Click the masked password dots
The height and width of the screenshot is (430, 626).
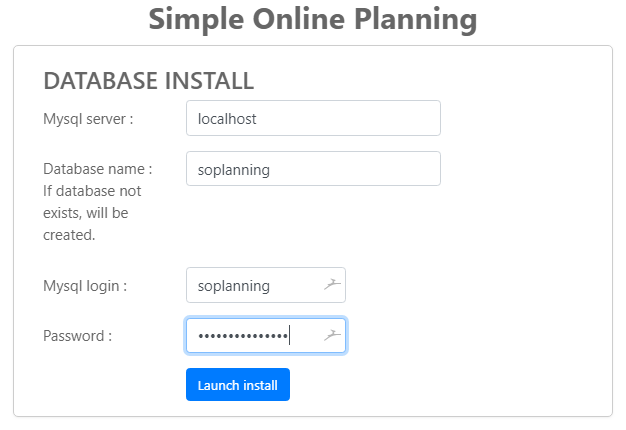tap(243, 336)
